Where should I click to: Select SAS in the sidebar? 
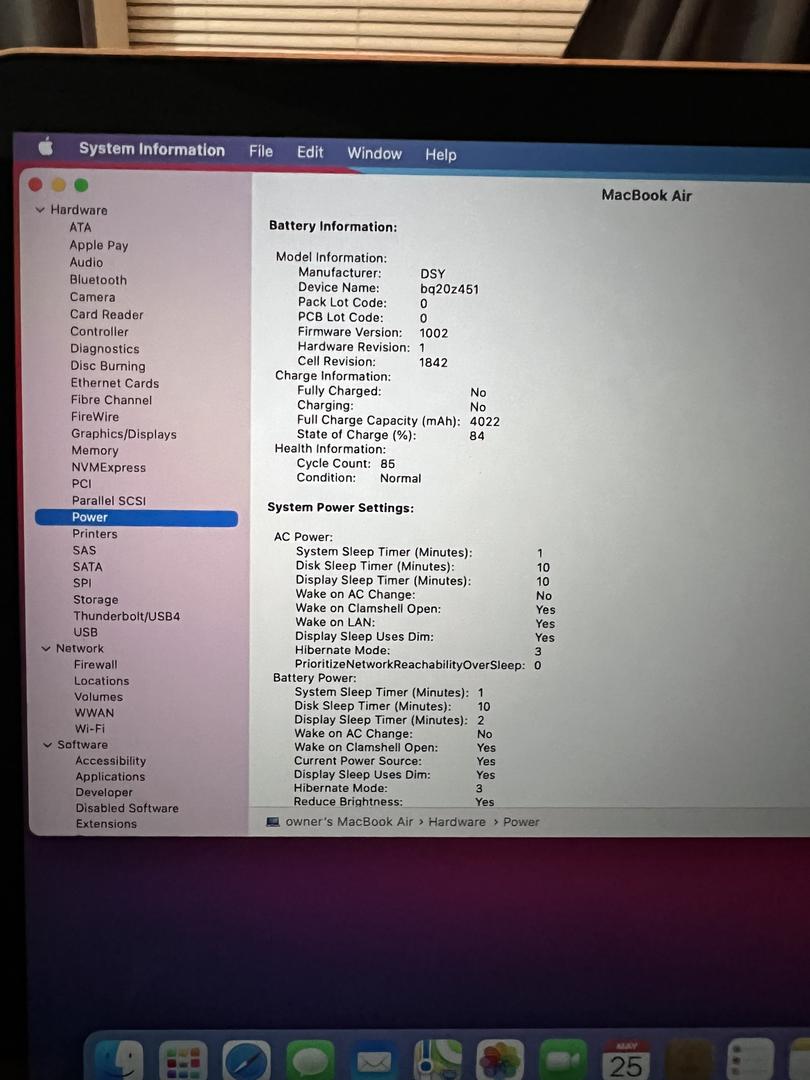(84, 550)
